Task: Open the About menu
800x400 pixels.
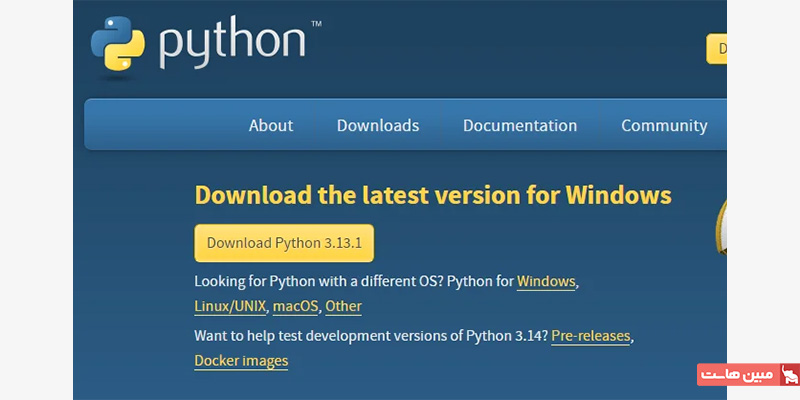Action: click(271, 126)
